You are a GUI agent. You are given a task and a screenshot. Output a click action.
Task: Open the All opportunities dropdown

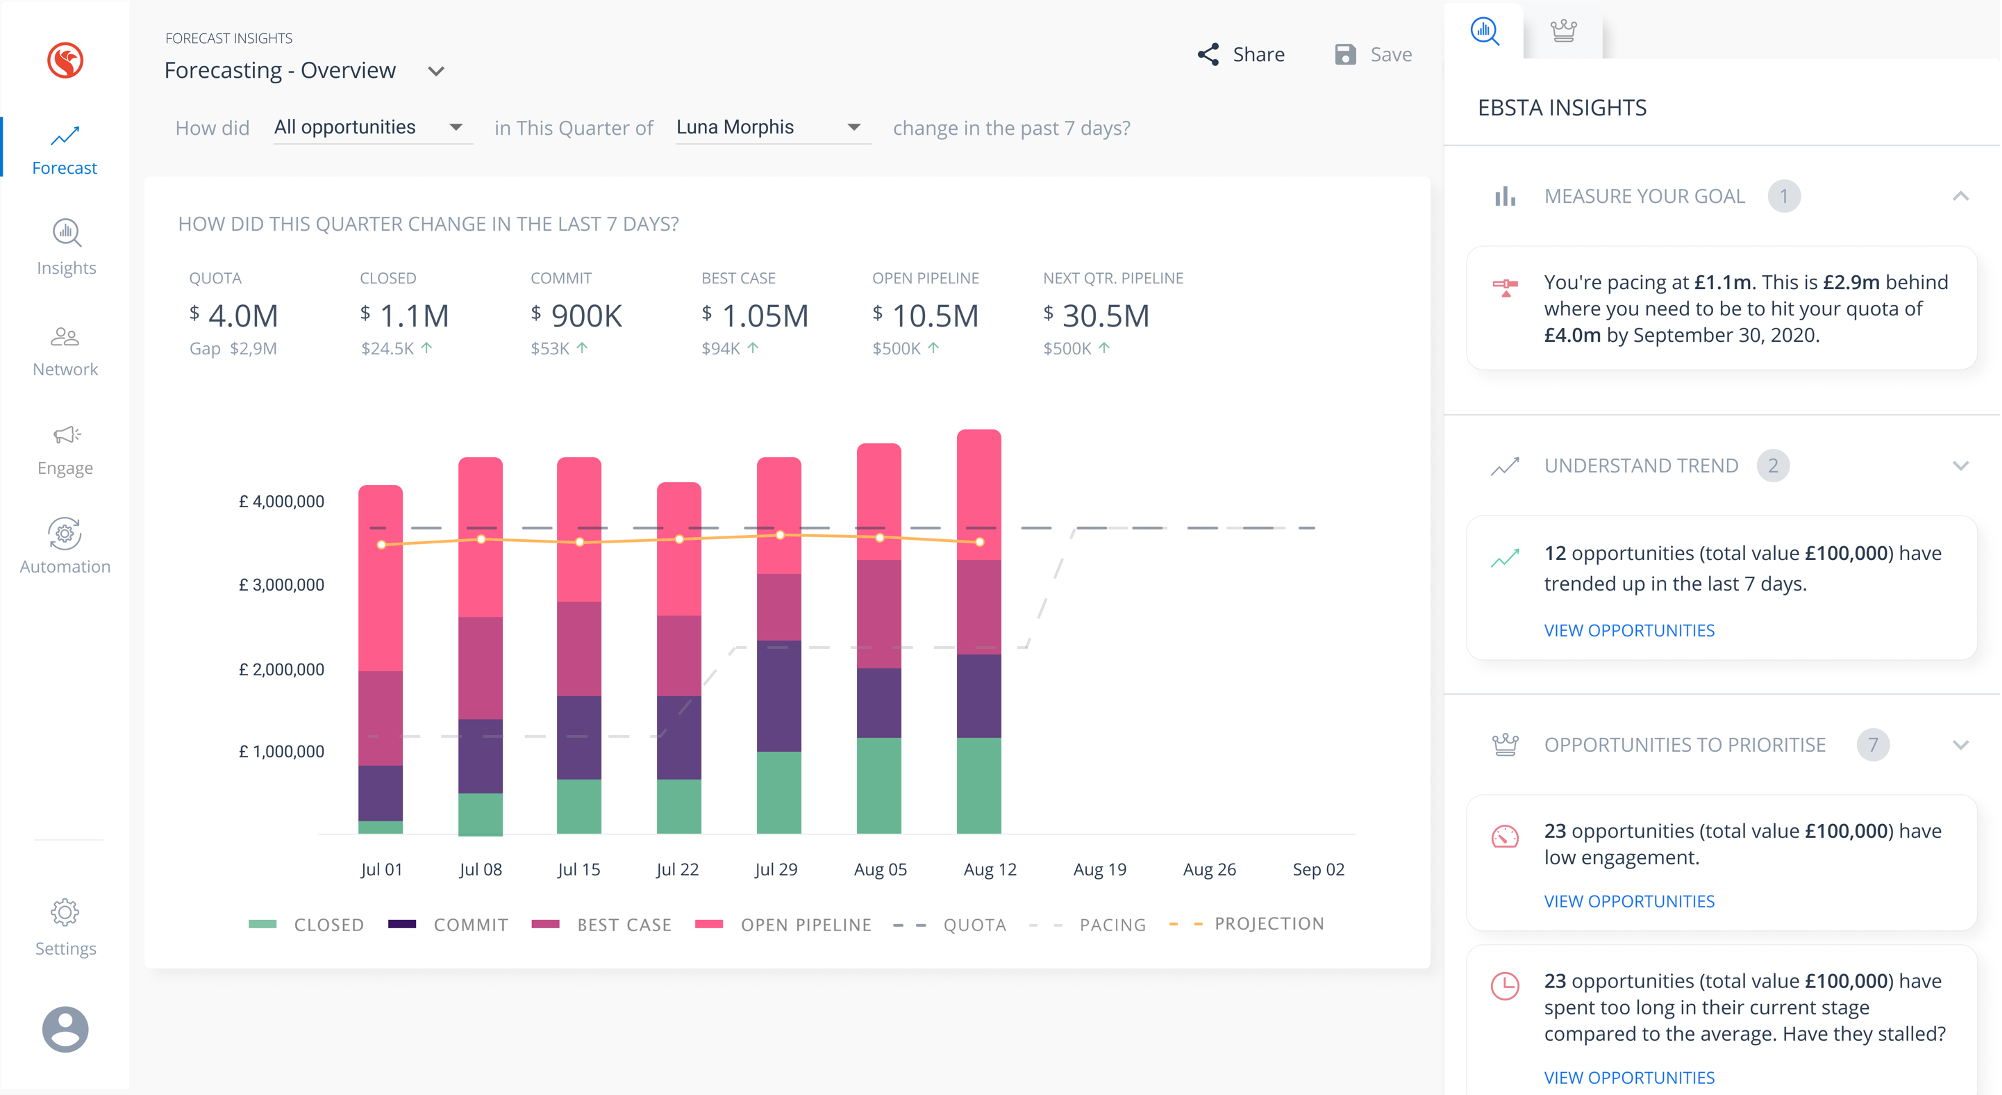[371, 127]
